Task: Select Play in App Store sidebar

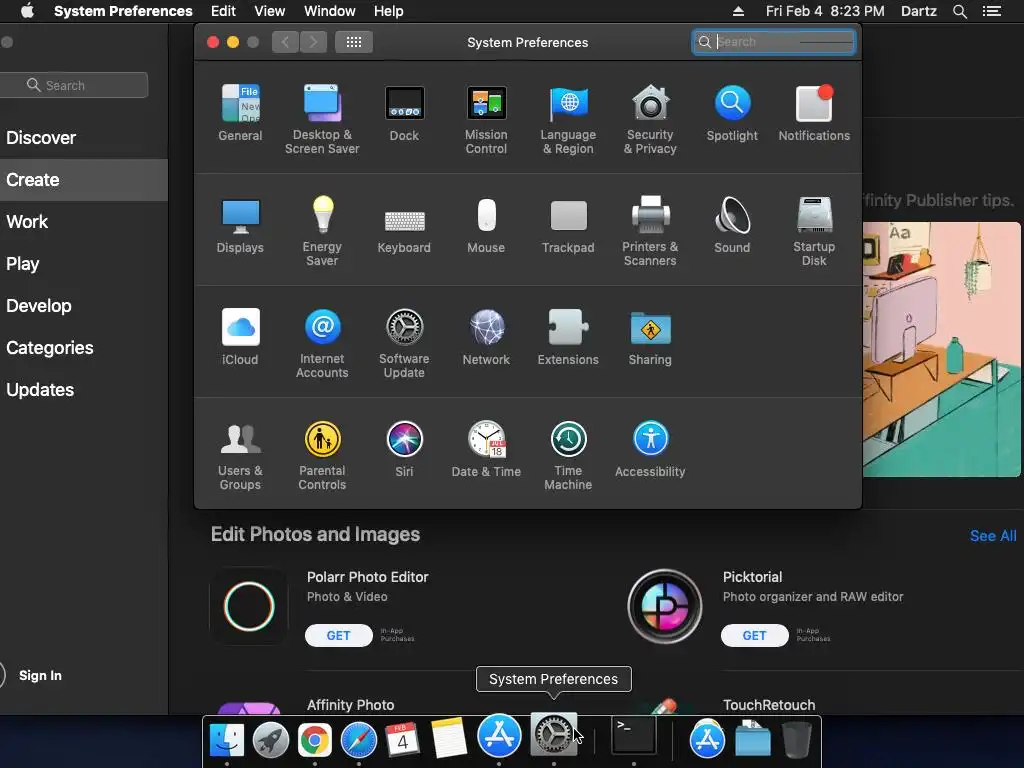Action: coord(84,264)
